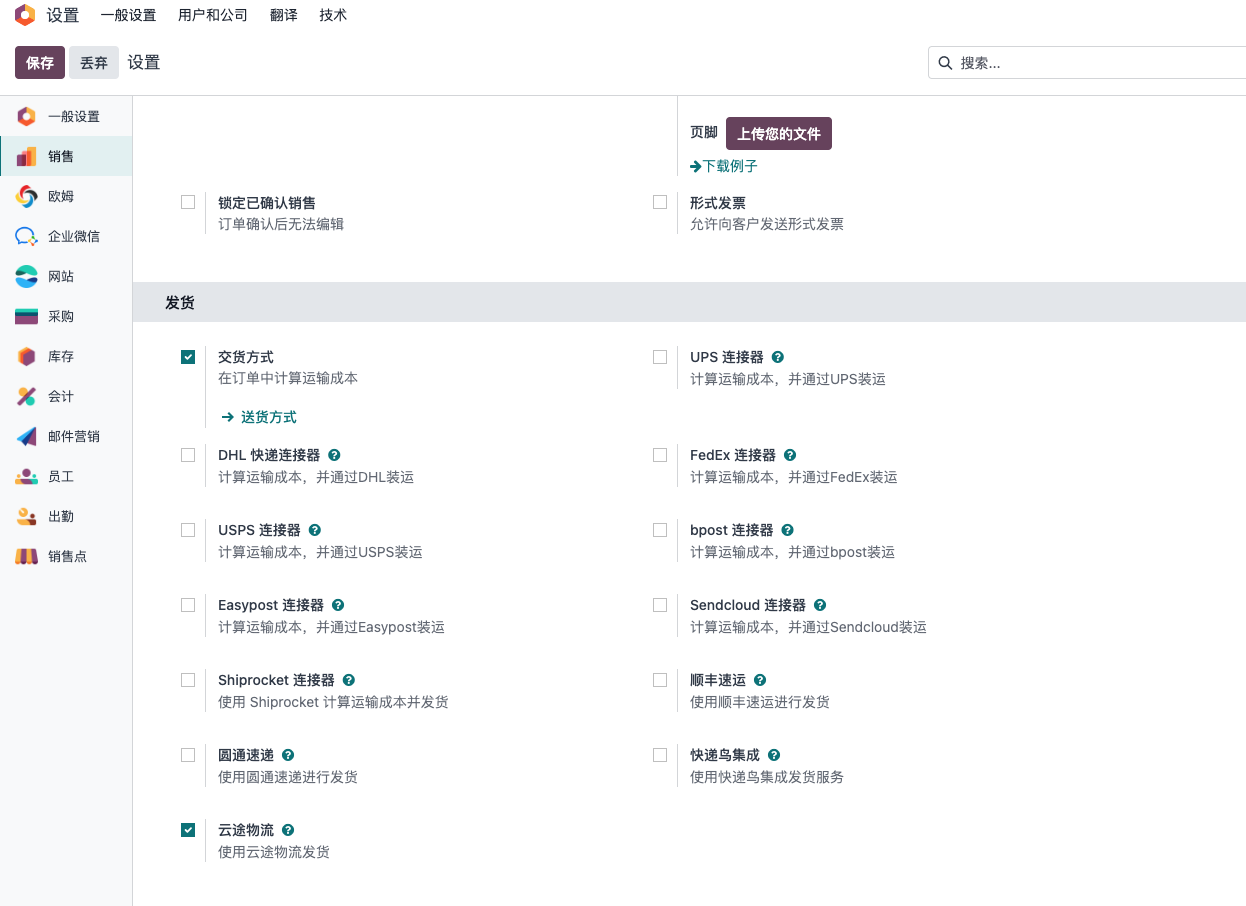Enable Easypost 连接器 checkbox
This screenshot has height=906, width=1246.
pyautogui.click(x=188, y=605)
